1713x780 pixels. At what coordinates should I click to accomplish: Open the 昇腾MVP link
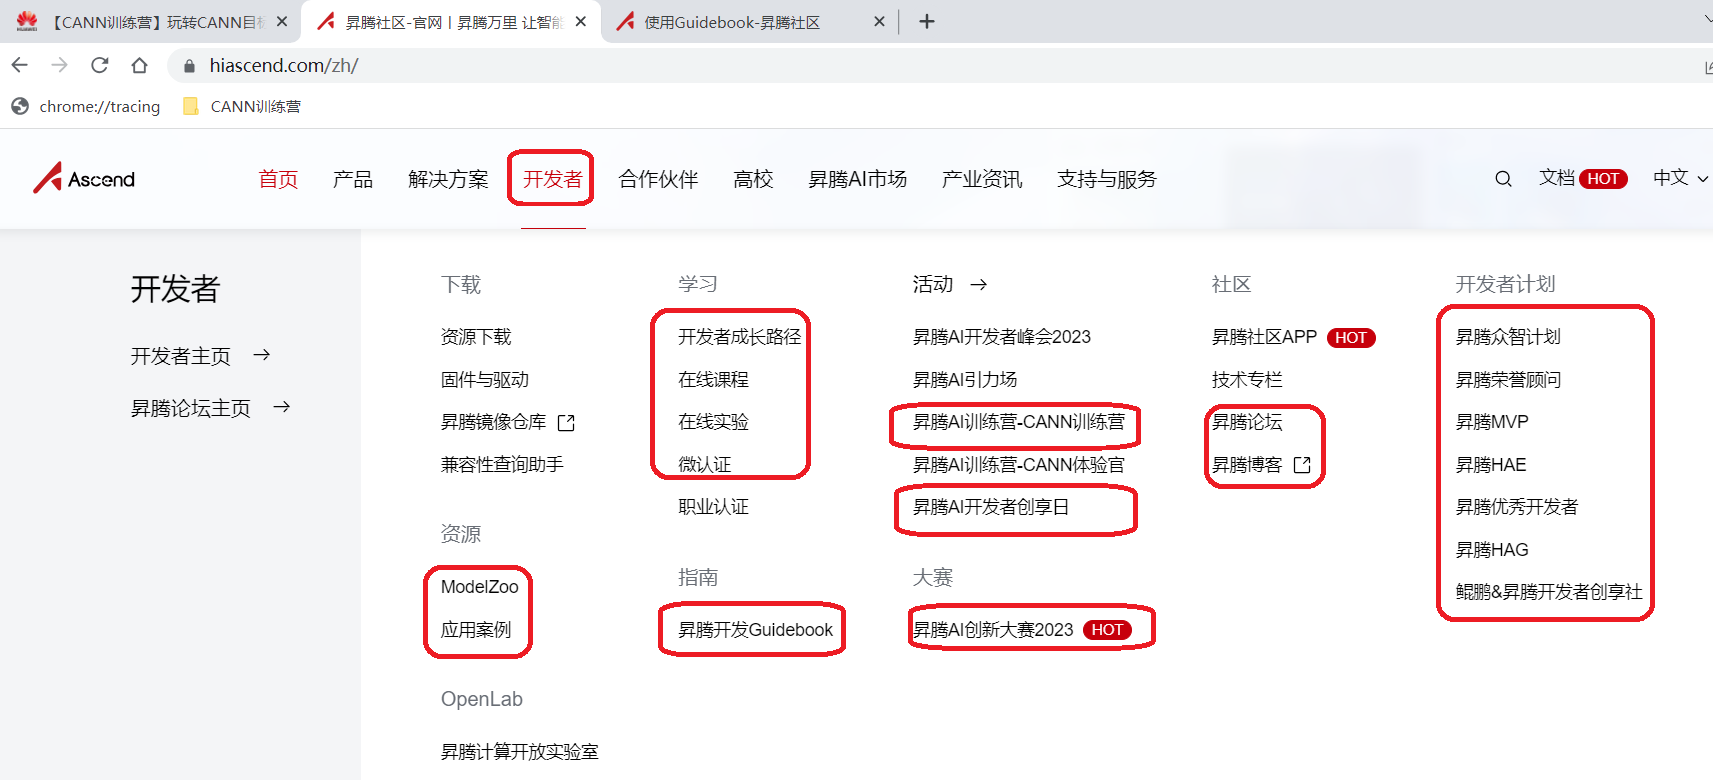[1492, 422]
